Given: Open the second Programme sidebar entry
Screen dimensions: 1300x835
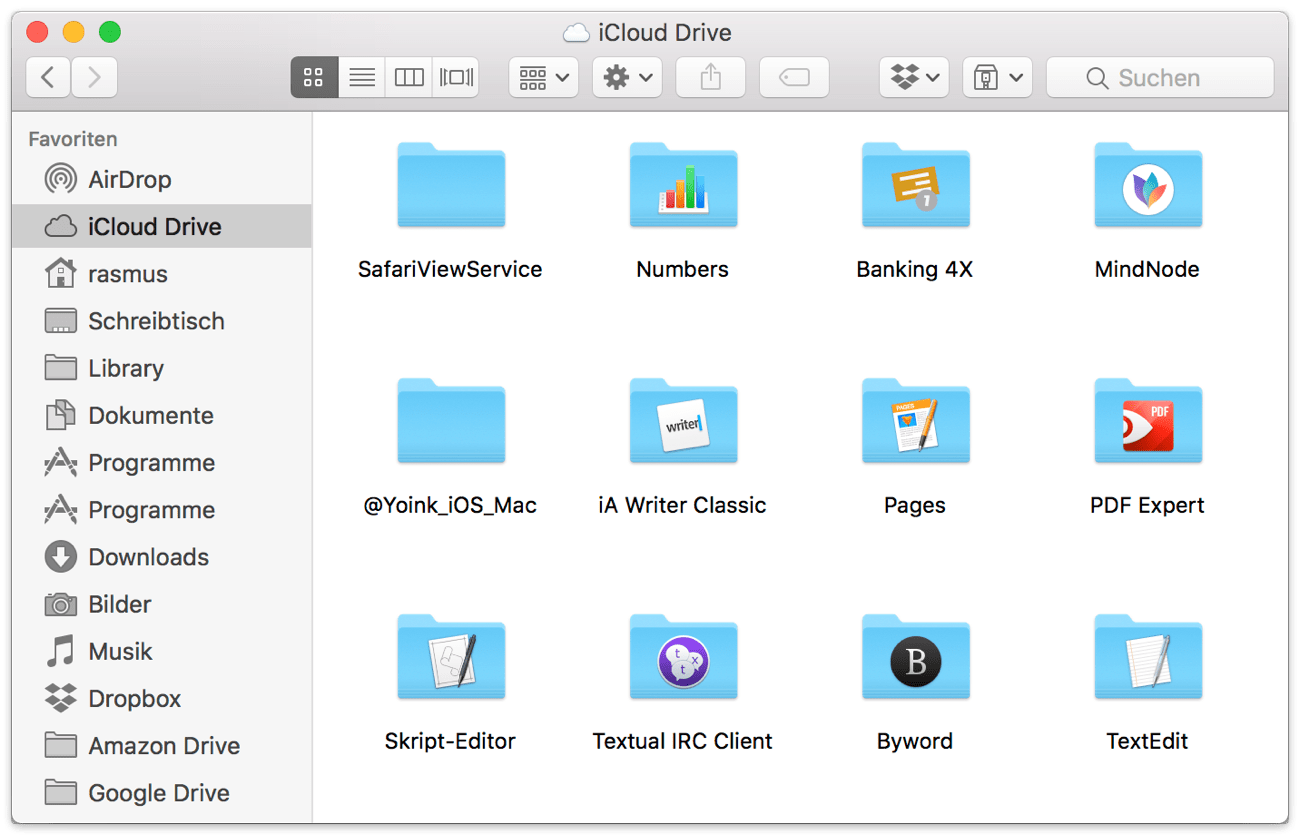Looking at the screenshot, I should click(x=162, y=510).
